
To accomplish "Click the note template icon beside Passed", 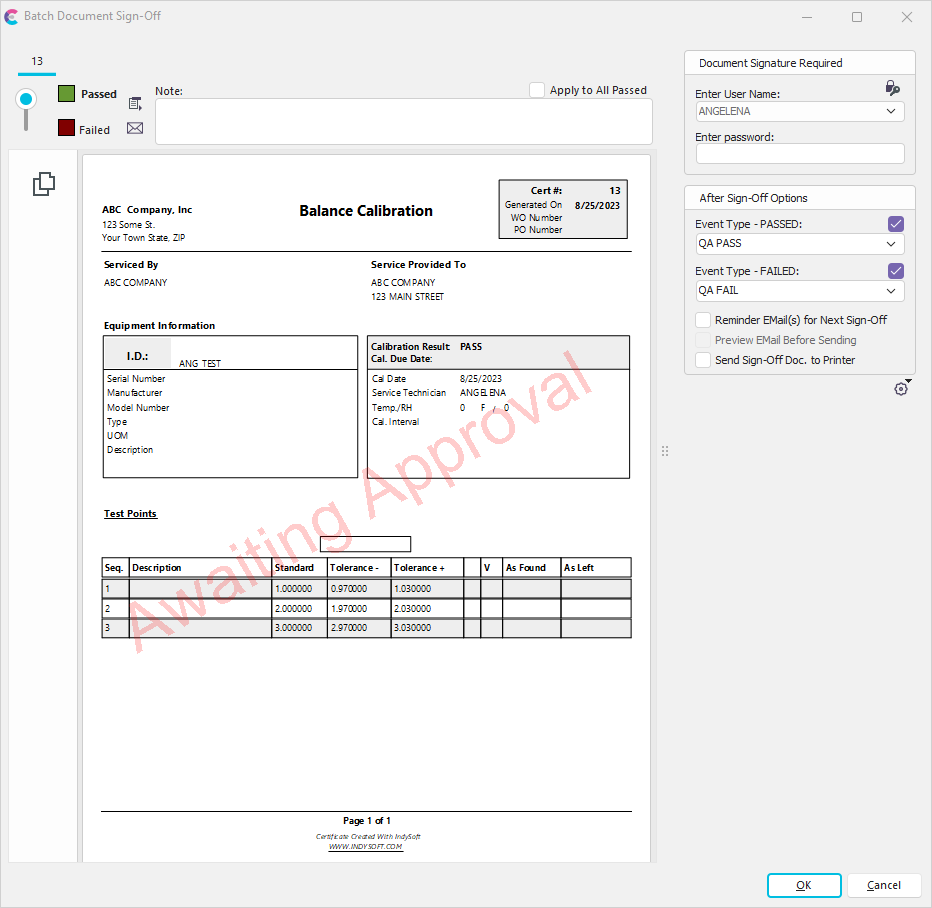I will tap(135, 102).
